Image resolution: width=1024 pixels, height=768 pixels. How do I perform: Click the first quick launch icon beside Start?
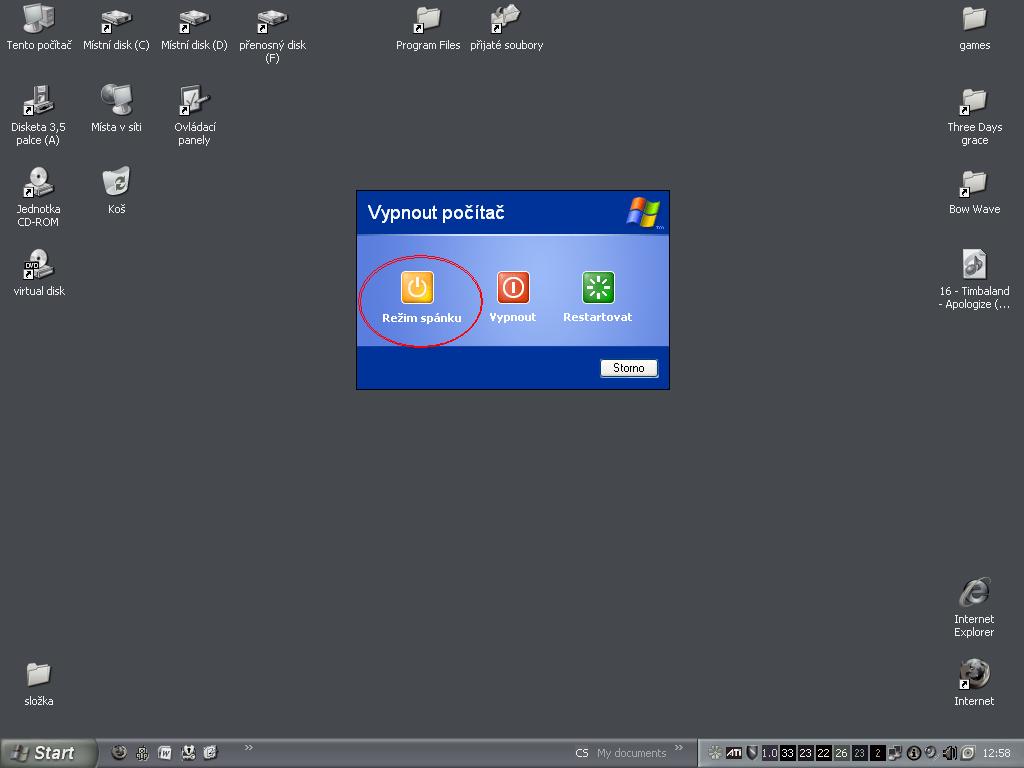119,753
